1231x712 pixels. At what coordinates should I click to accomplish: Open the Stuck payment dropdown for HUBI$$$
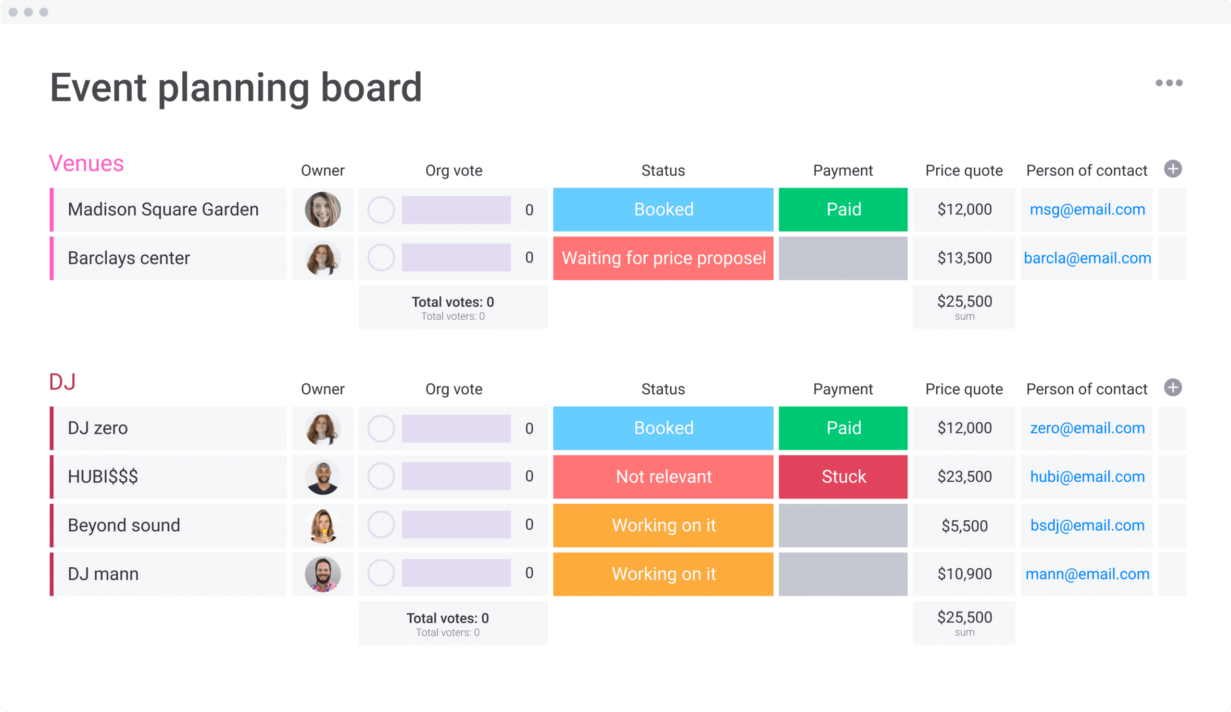click(843, 477)
